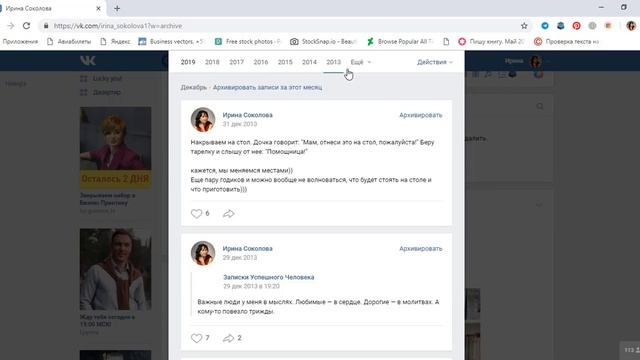
Task: Open Browse Popular All bookmark
Action: click(400, 42)
